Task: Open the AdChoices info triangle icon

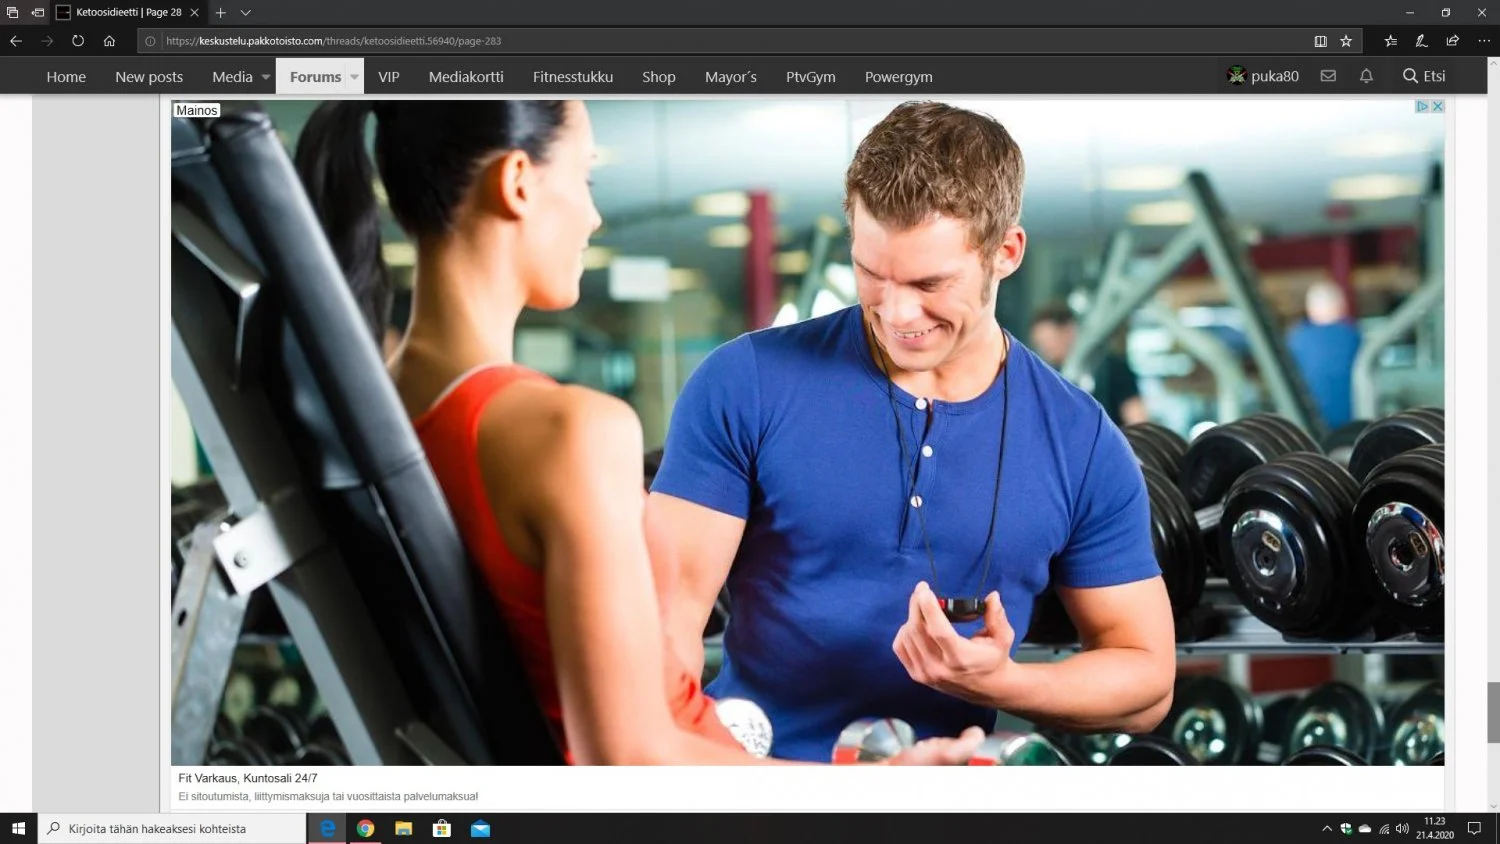Action: click(x=1422, y=106)
